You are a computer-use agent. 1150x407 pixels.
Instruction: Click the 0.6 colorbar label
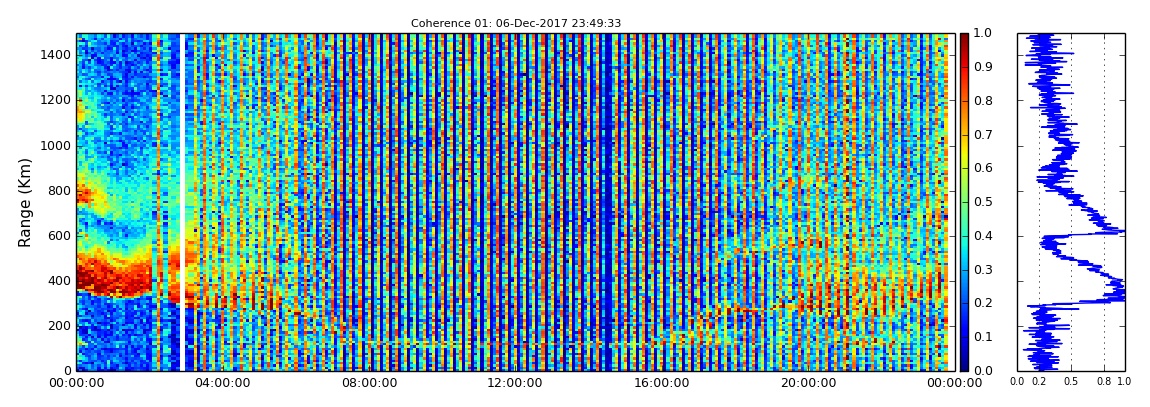tap(982, 168)
